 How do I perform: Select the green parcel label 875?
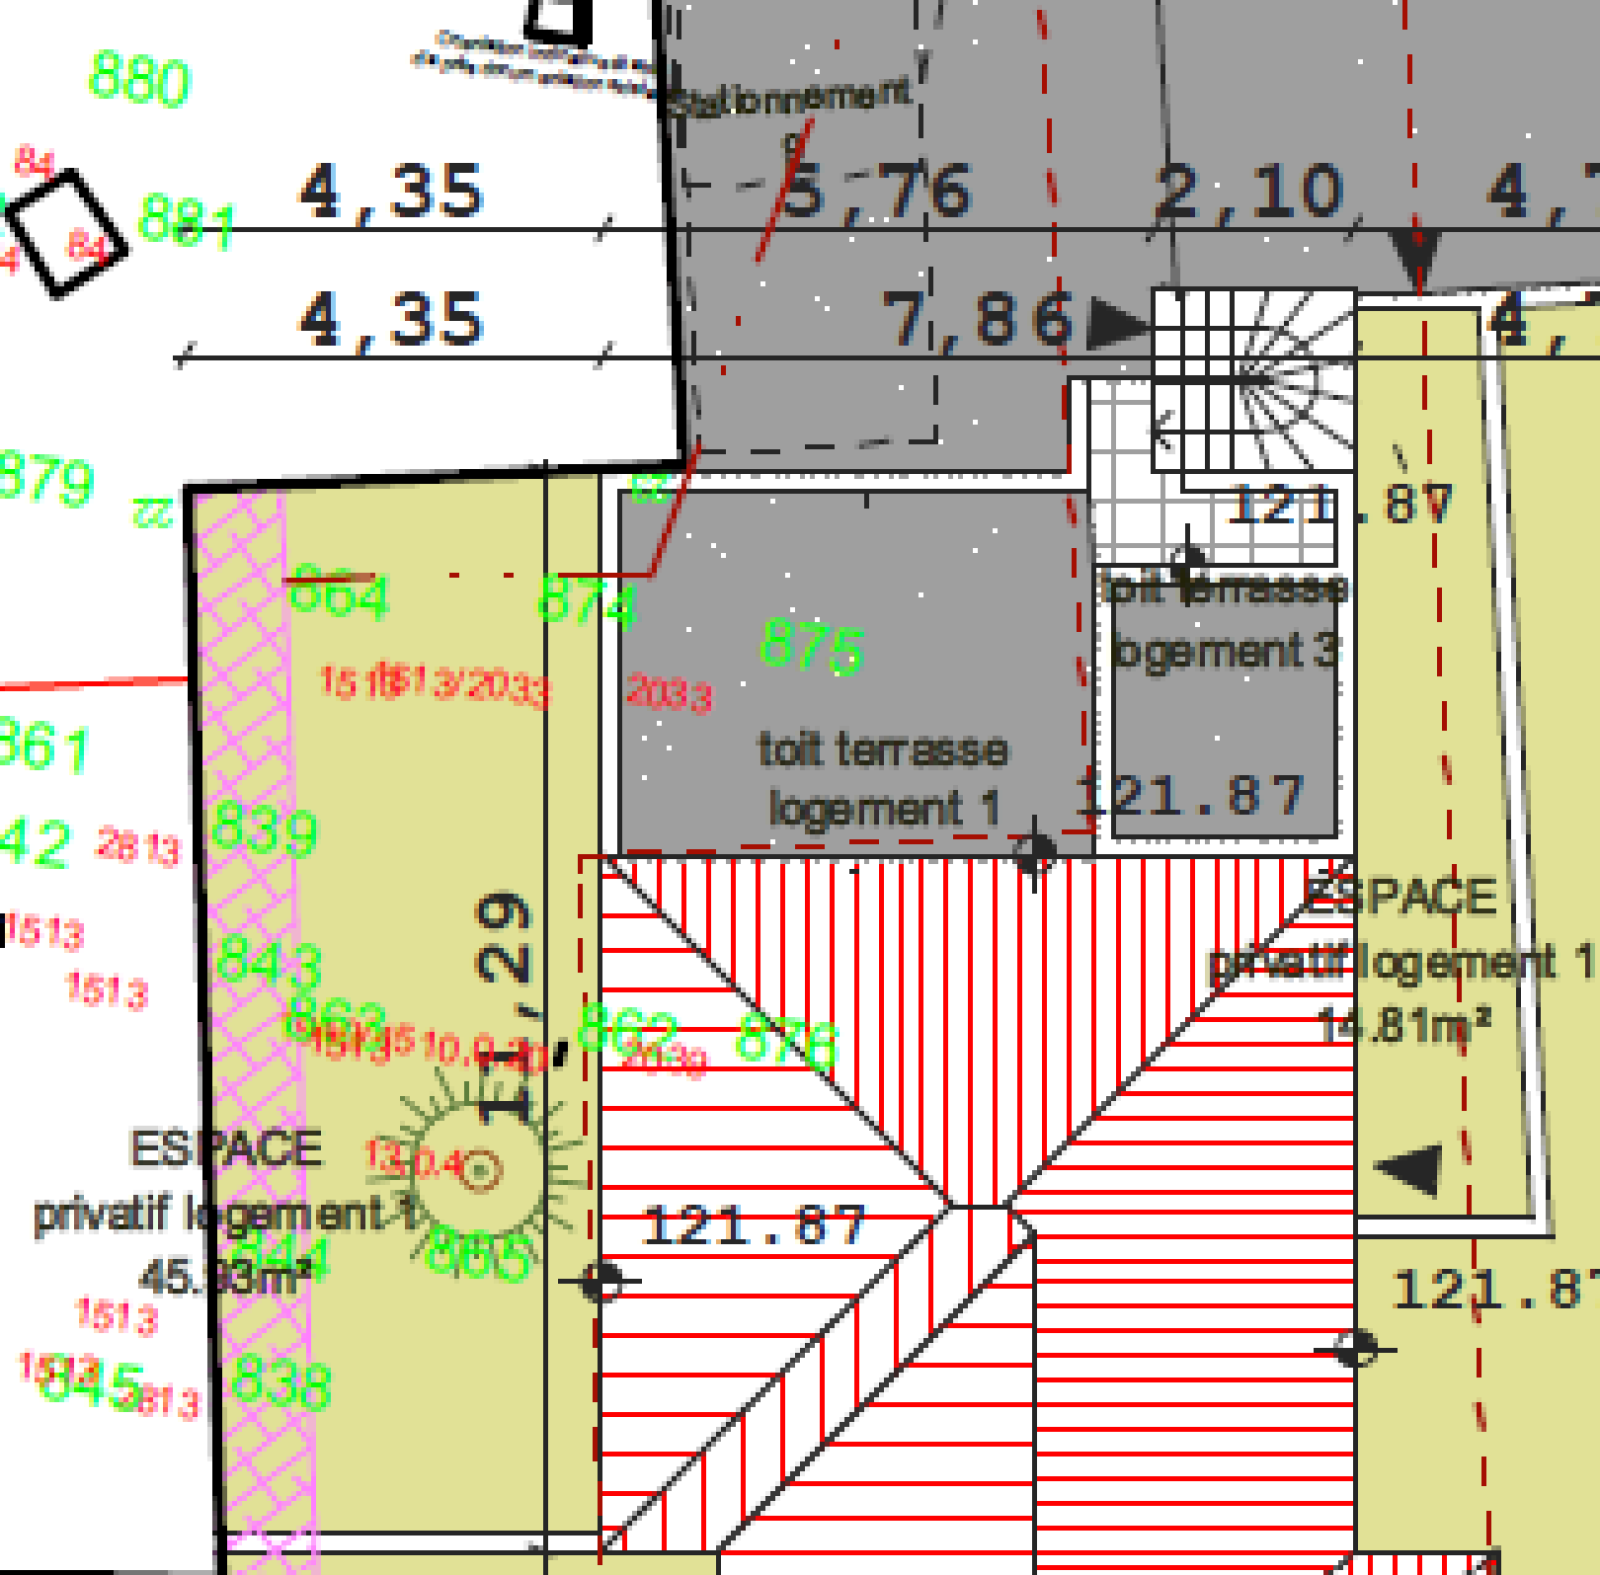(x=811, y=646)
